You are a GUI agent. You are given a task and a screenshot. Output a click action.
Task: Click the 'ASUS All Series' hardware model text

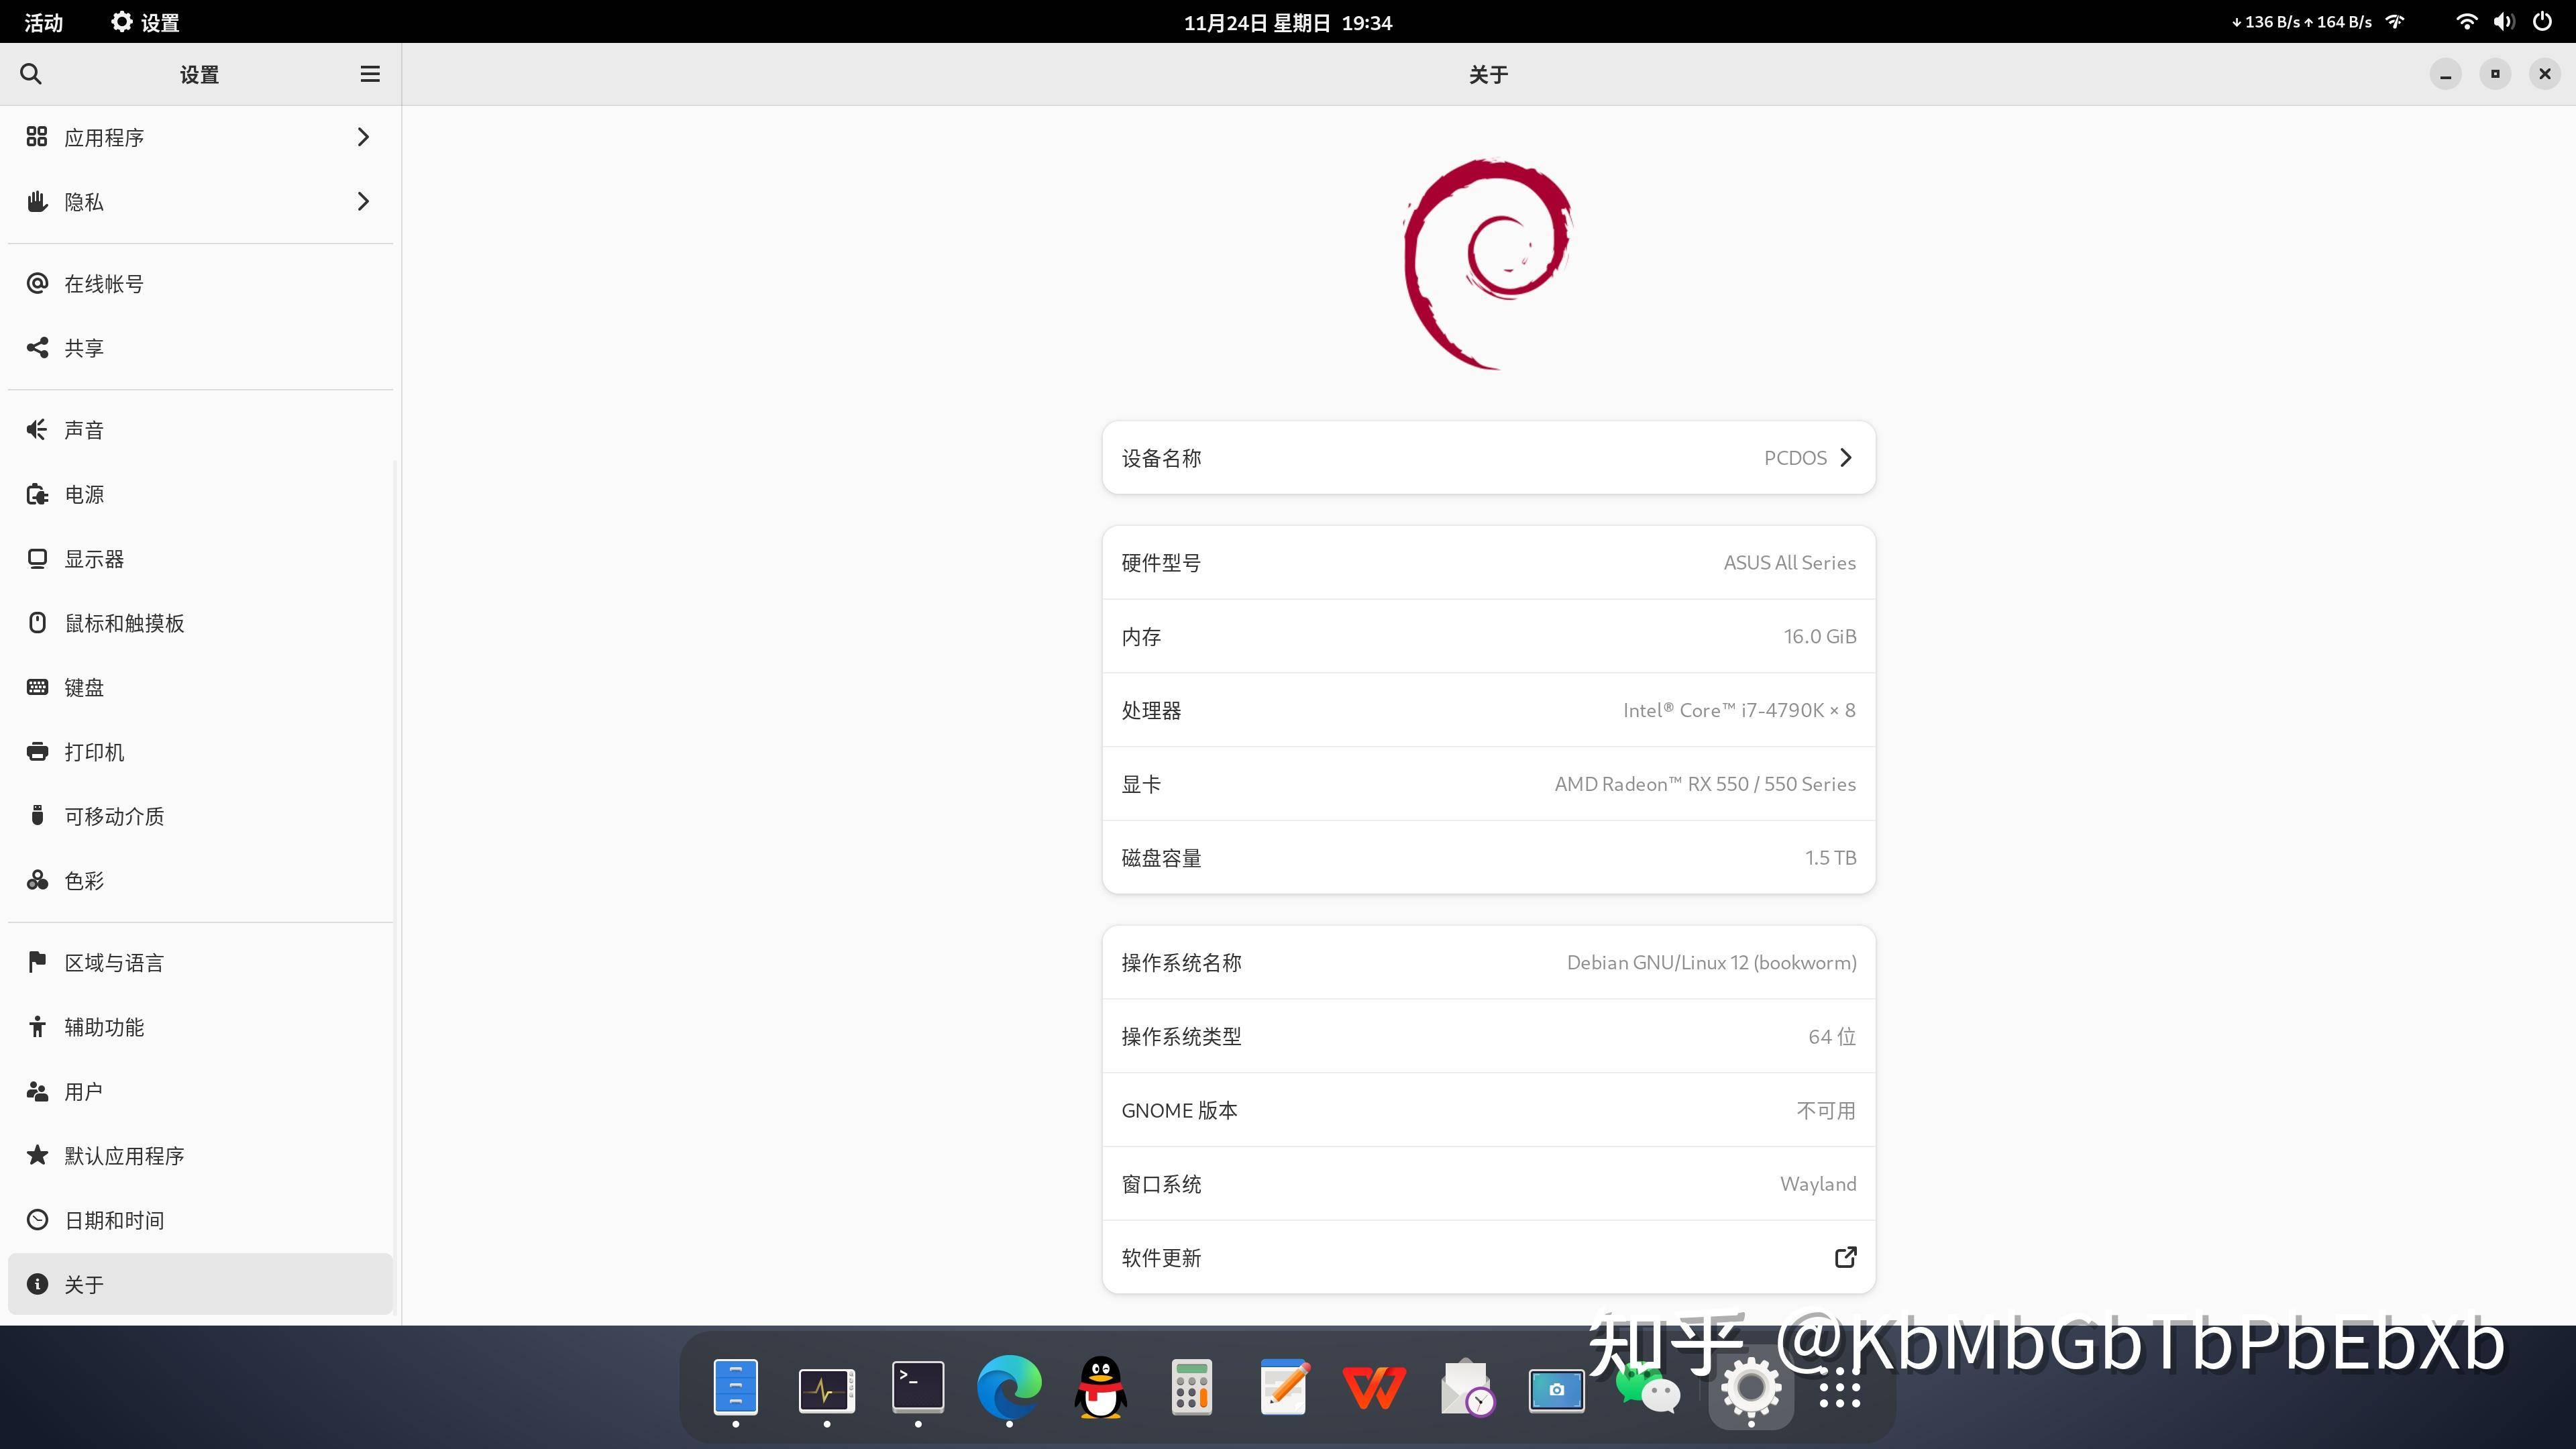(1790, 563)
